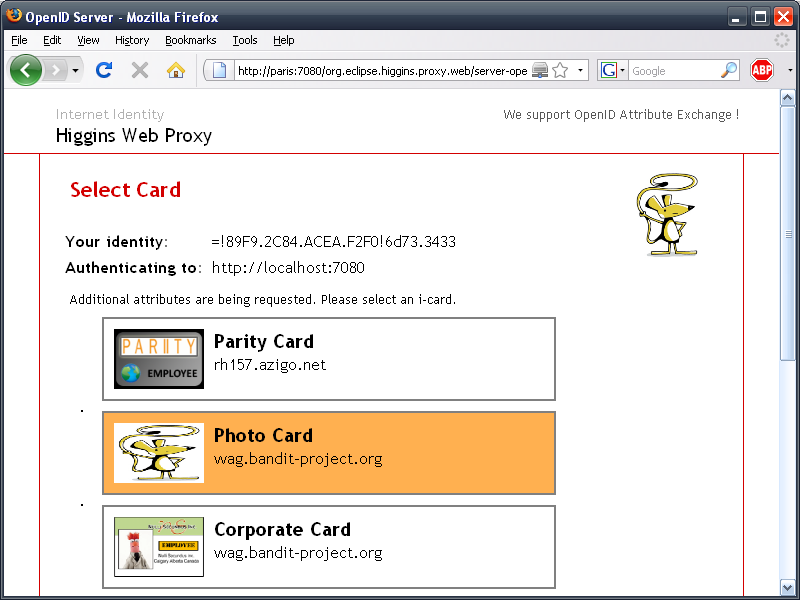Click the Photo Card mouse thumbnail
The height and width of the screenshot is (600, 800).
[159, 453]
